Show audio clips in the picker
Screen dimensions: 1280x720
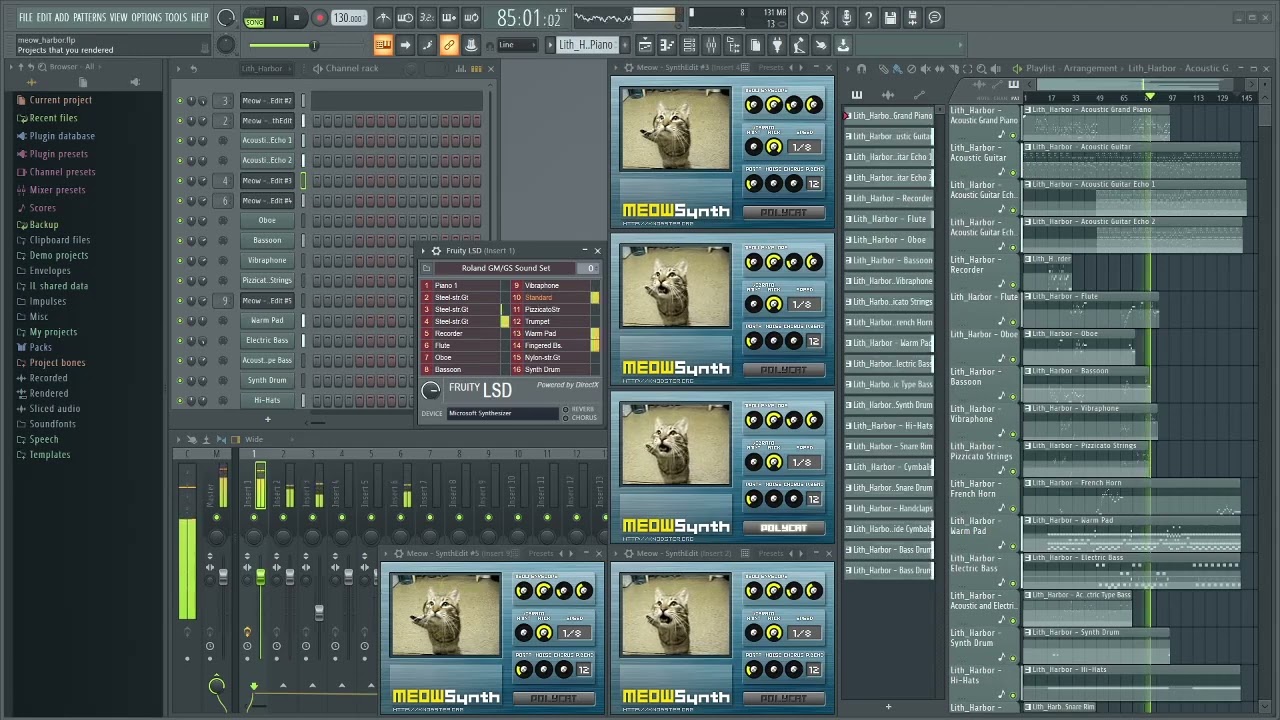pos(888,95)
